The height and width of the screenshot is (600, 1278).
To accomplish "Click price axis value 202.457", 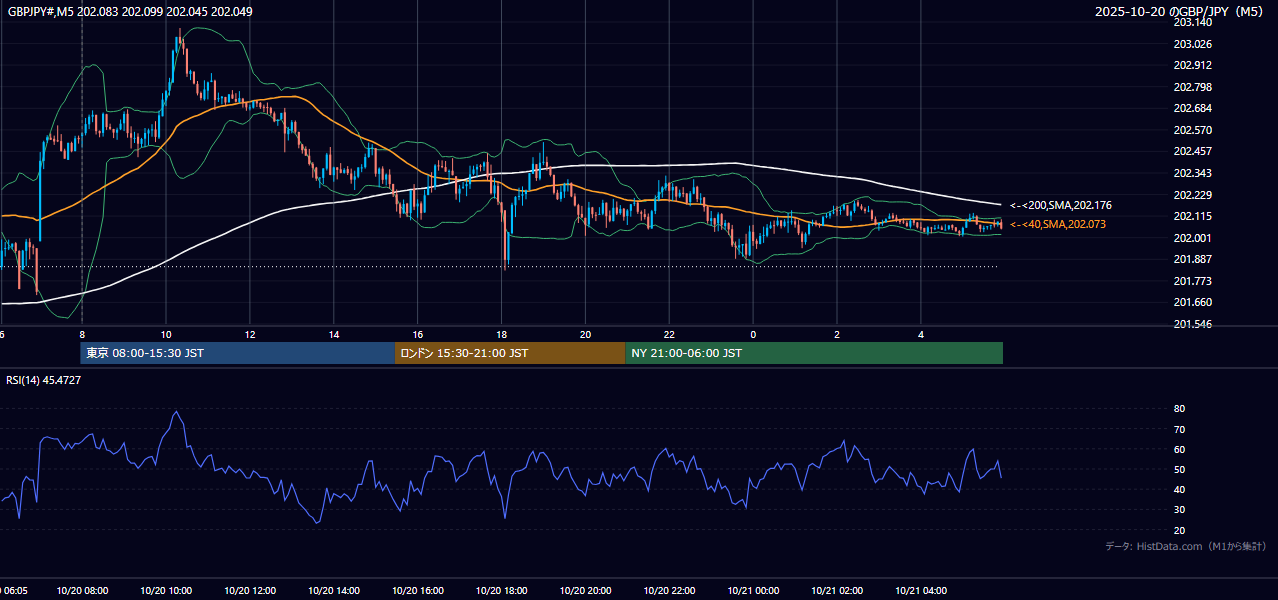I will (1192, 151).
